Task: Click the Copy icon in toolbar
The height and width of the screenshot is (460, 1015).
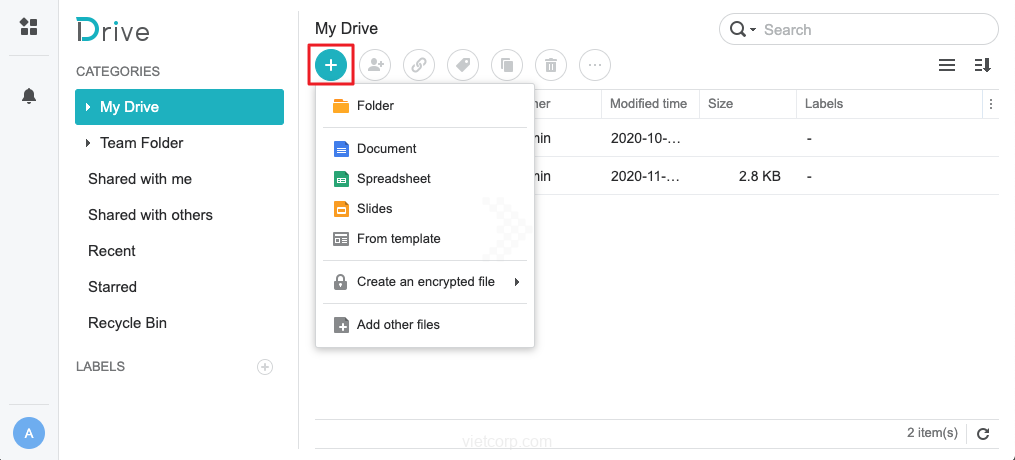Action: point(507,66)
